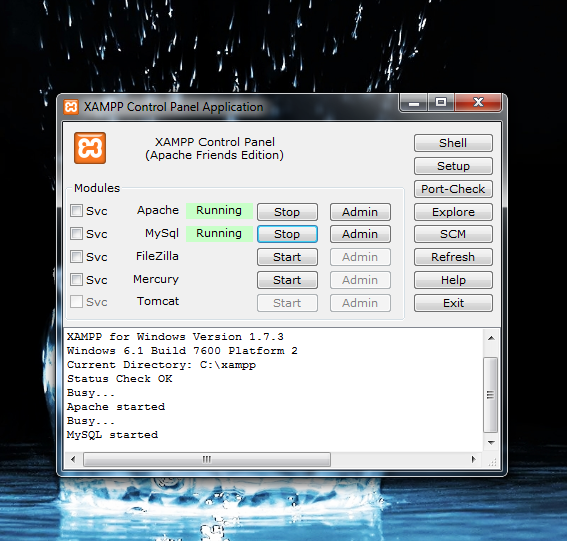
Task: Click log line 'Windows 6.1 Build 7600 Platform 2'
Action: point(182,351)
